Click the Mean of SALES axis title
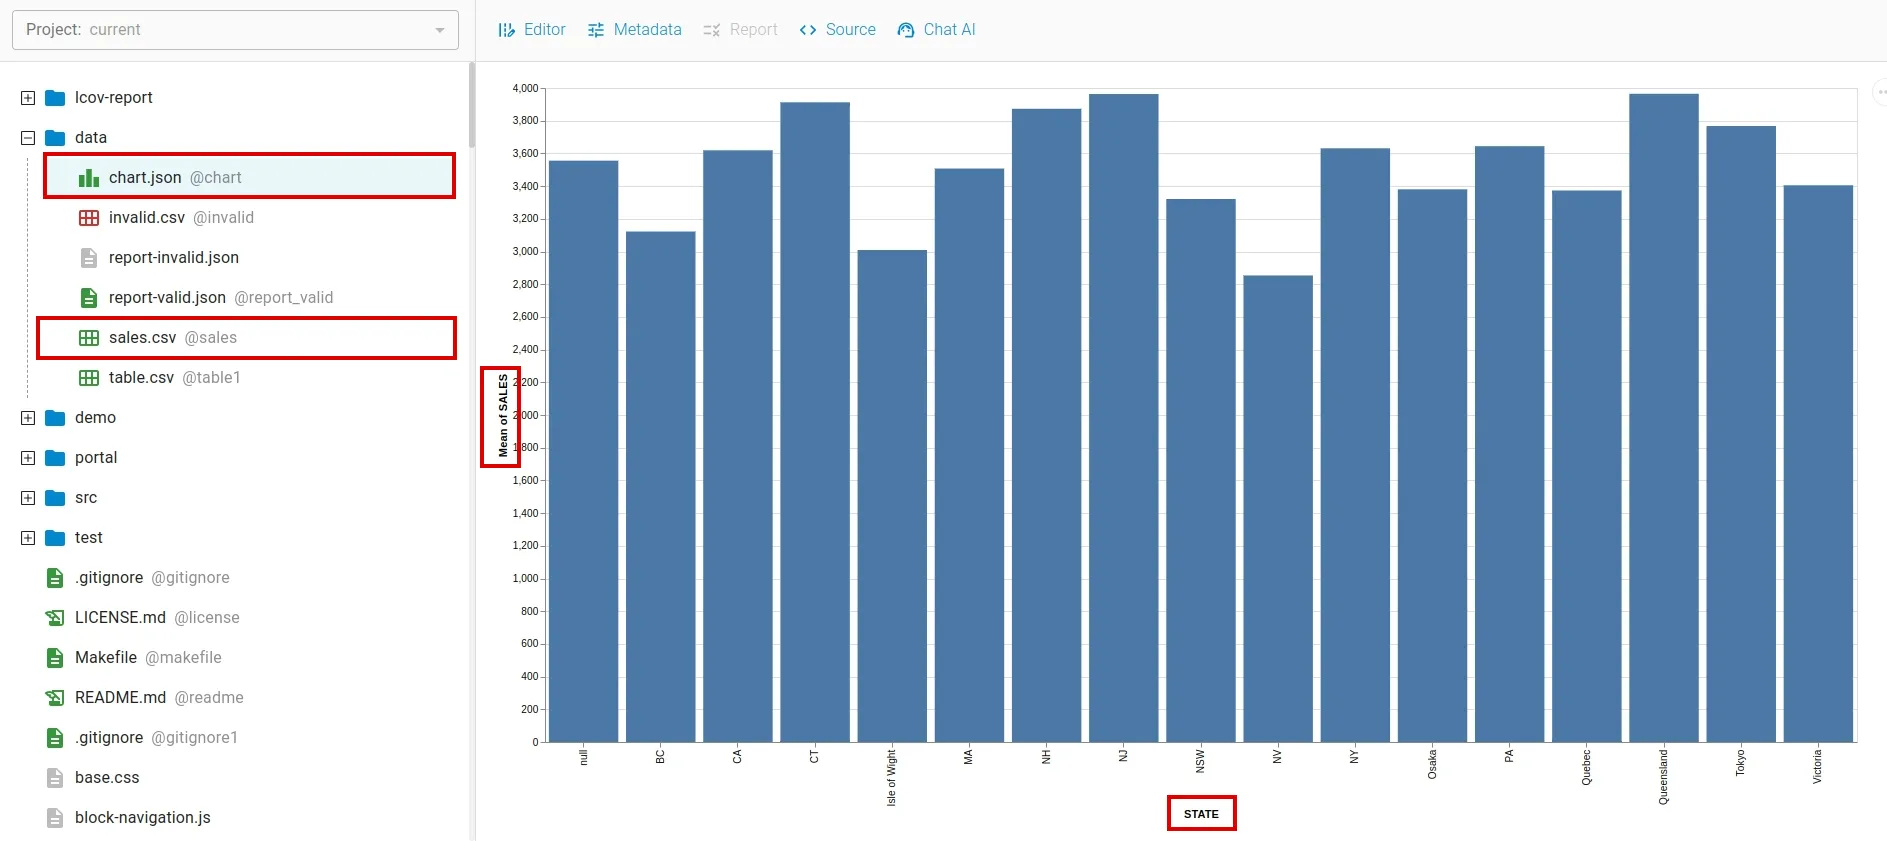Image resolution: width=1887 pixels, height=841 pixels. (x=503, y=416)
